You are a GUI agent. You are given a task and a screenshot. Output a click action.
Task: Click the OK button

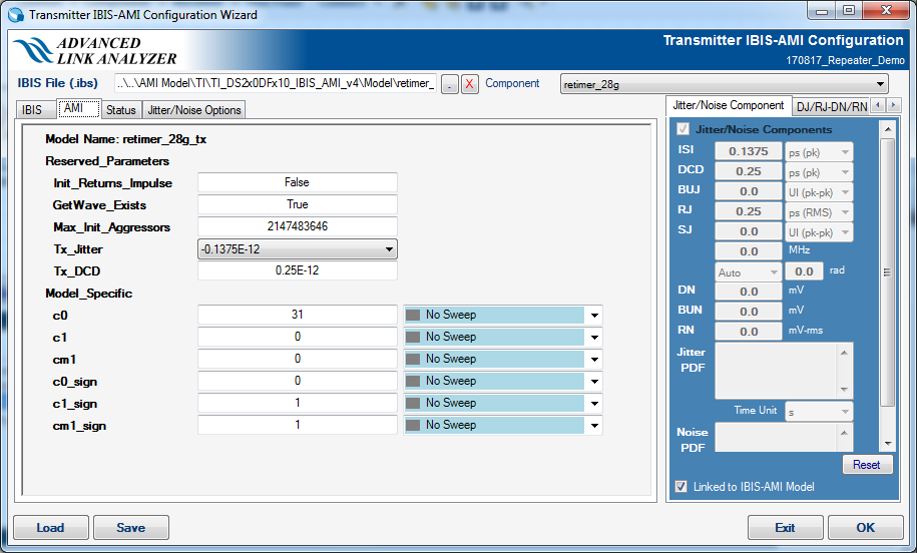(x=866, y=527)
